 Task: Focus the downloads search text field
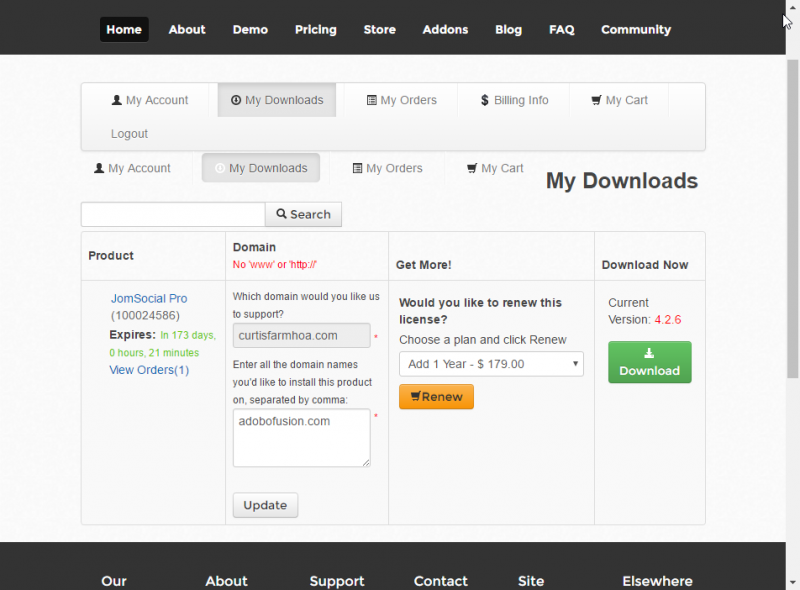point(173,214)
